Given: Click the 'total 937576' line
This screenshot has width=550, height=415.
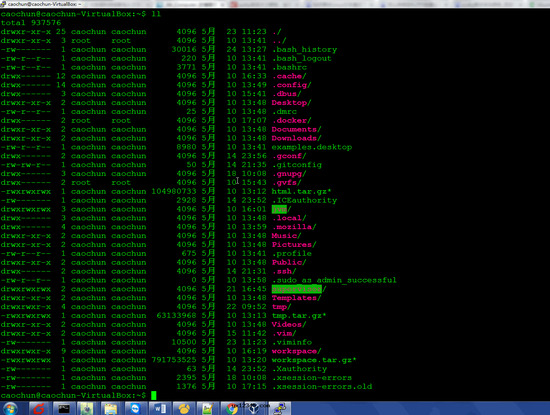Looking at the screenshot, I should (x=31, y=23).
